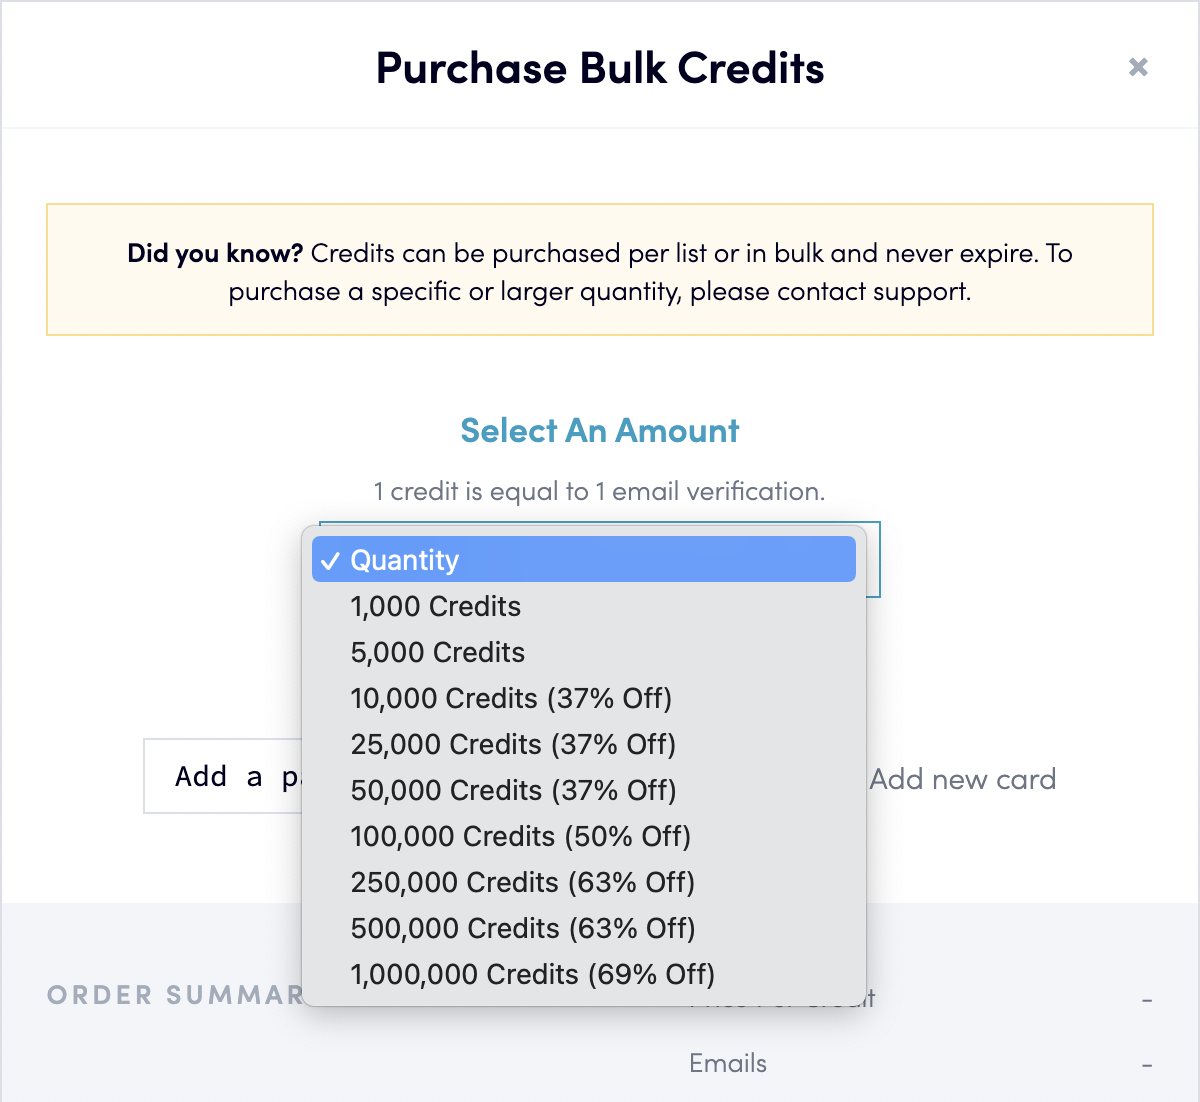This screenshot has width=1200, height=1102.
Task: Choose 5,000 Credits option
Action: [x=584, y=652]
